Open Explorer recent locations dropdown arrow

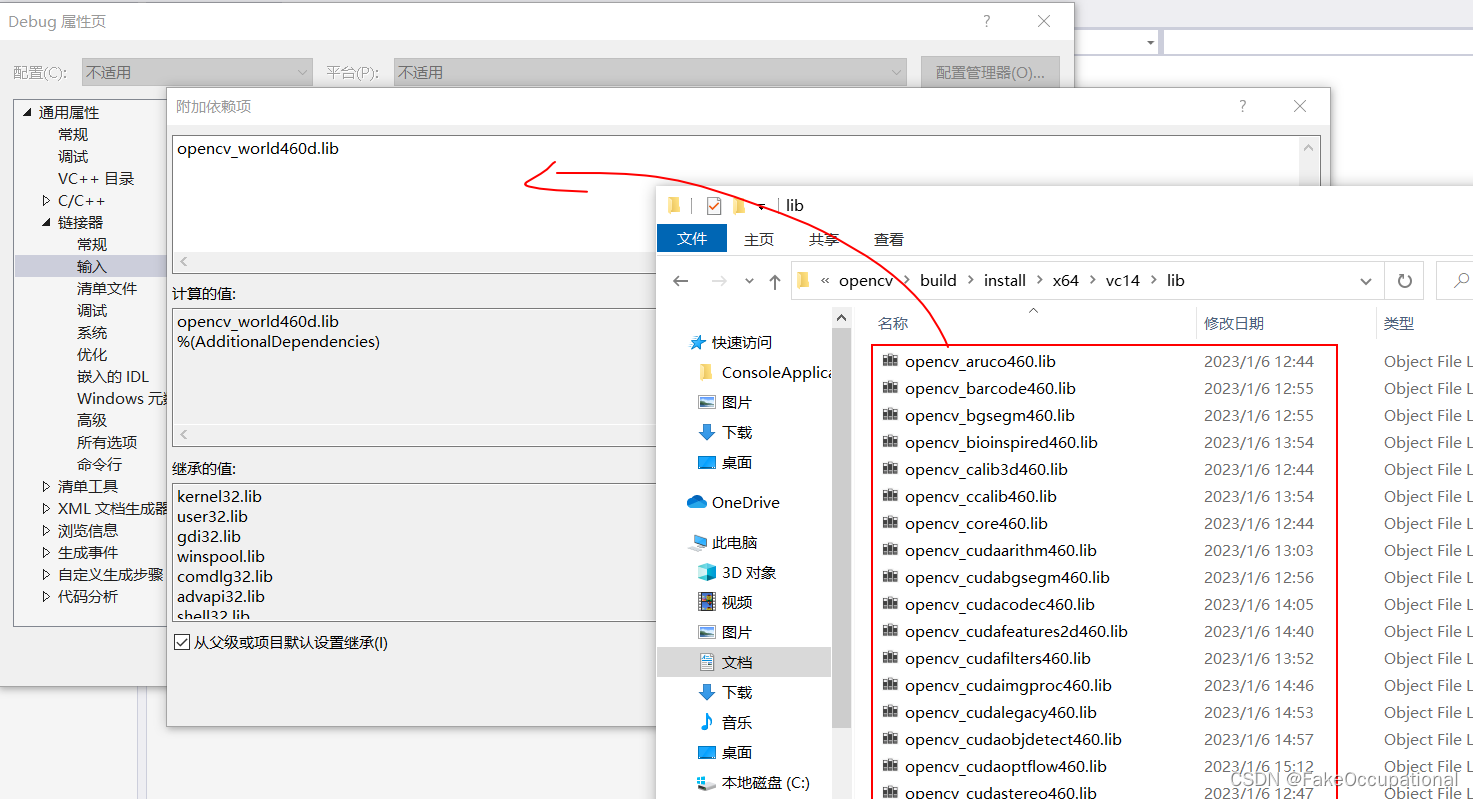[x=749, y=282]
